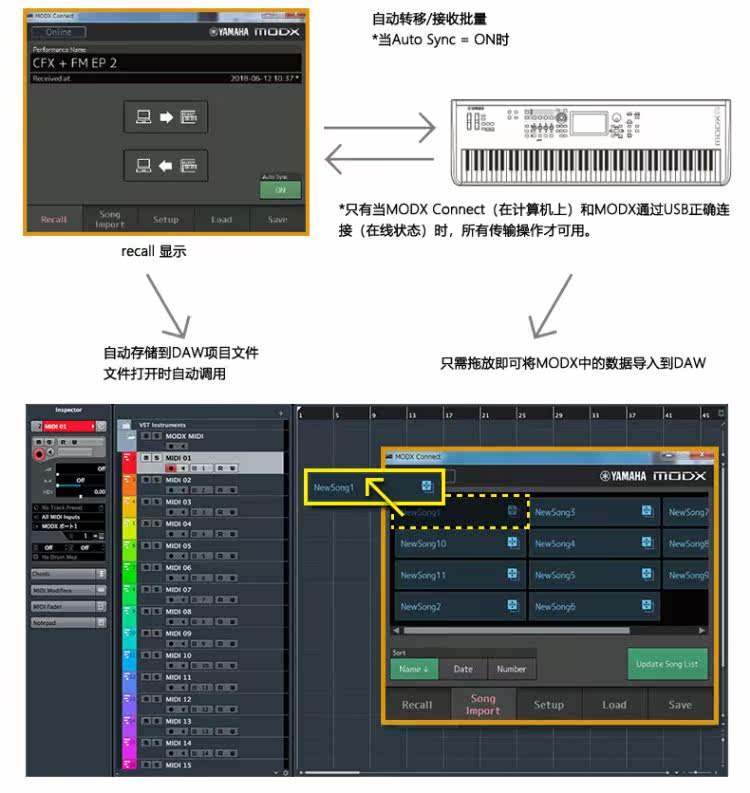Toggle Inspector mute button
Viewport: 750px width, 793px height.
point(38,442)
